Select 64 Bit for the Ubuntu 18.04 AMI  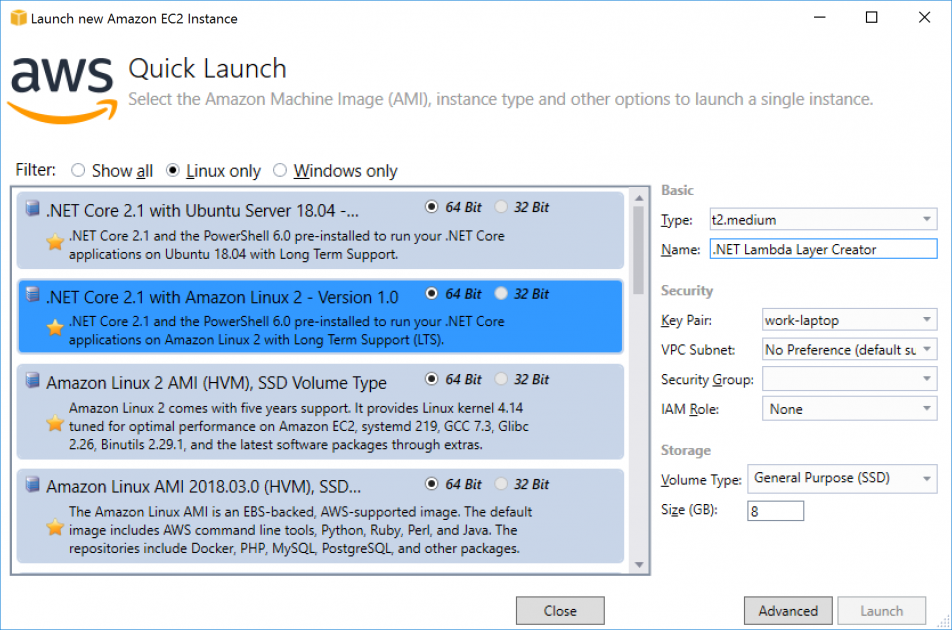pos(429,207)
